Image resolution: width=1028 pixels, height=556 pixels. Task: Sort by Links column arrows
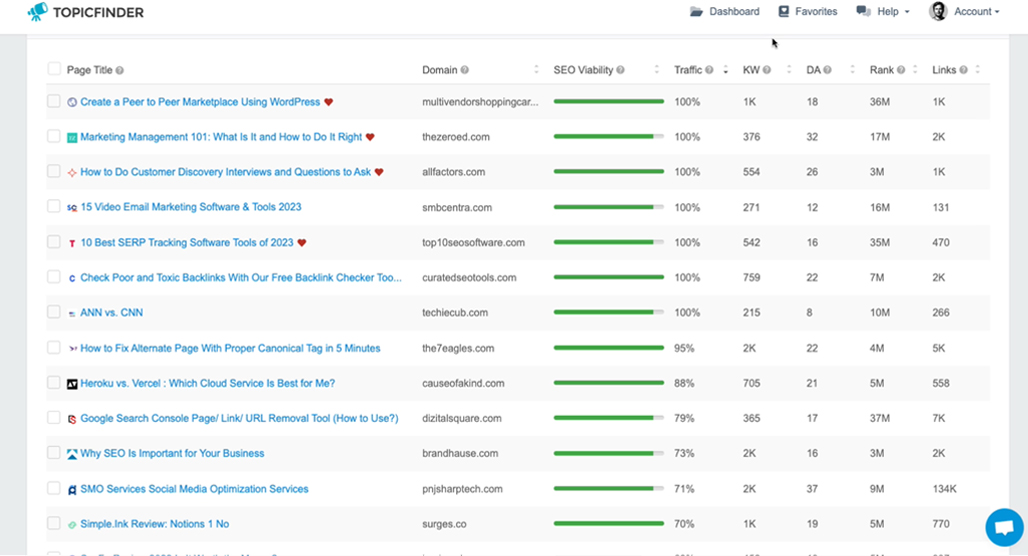pos(978,70)
